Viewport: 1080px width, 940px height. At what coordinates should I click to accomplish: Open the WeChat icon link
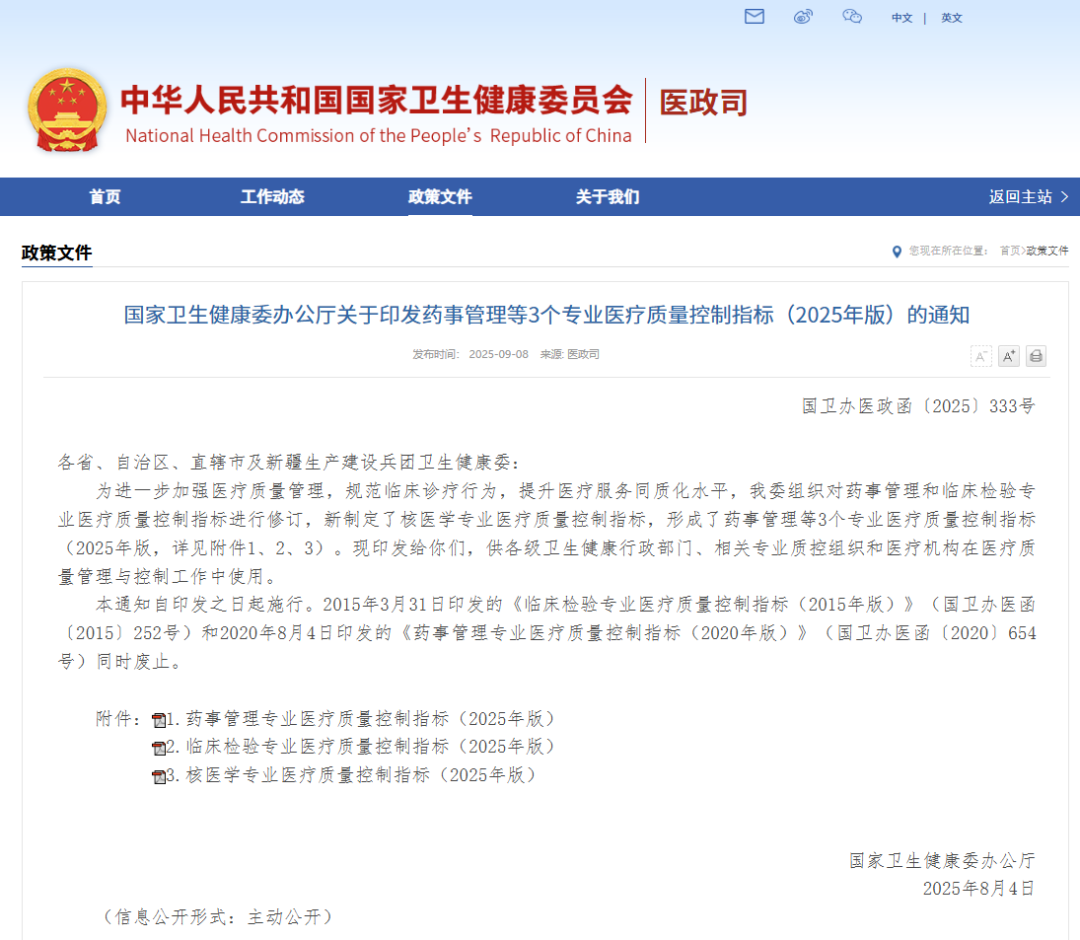pyautogui.click(x=852, y=17)
